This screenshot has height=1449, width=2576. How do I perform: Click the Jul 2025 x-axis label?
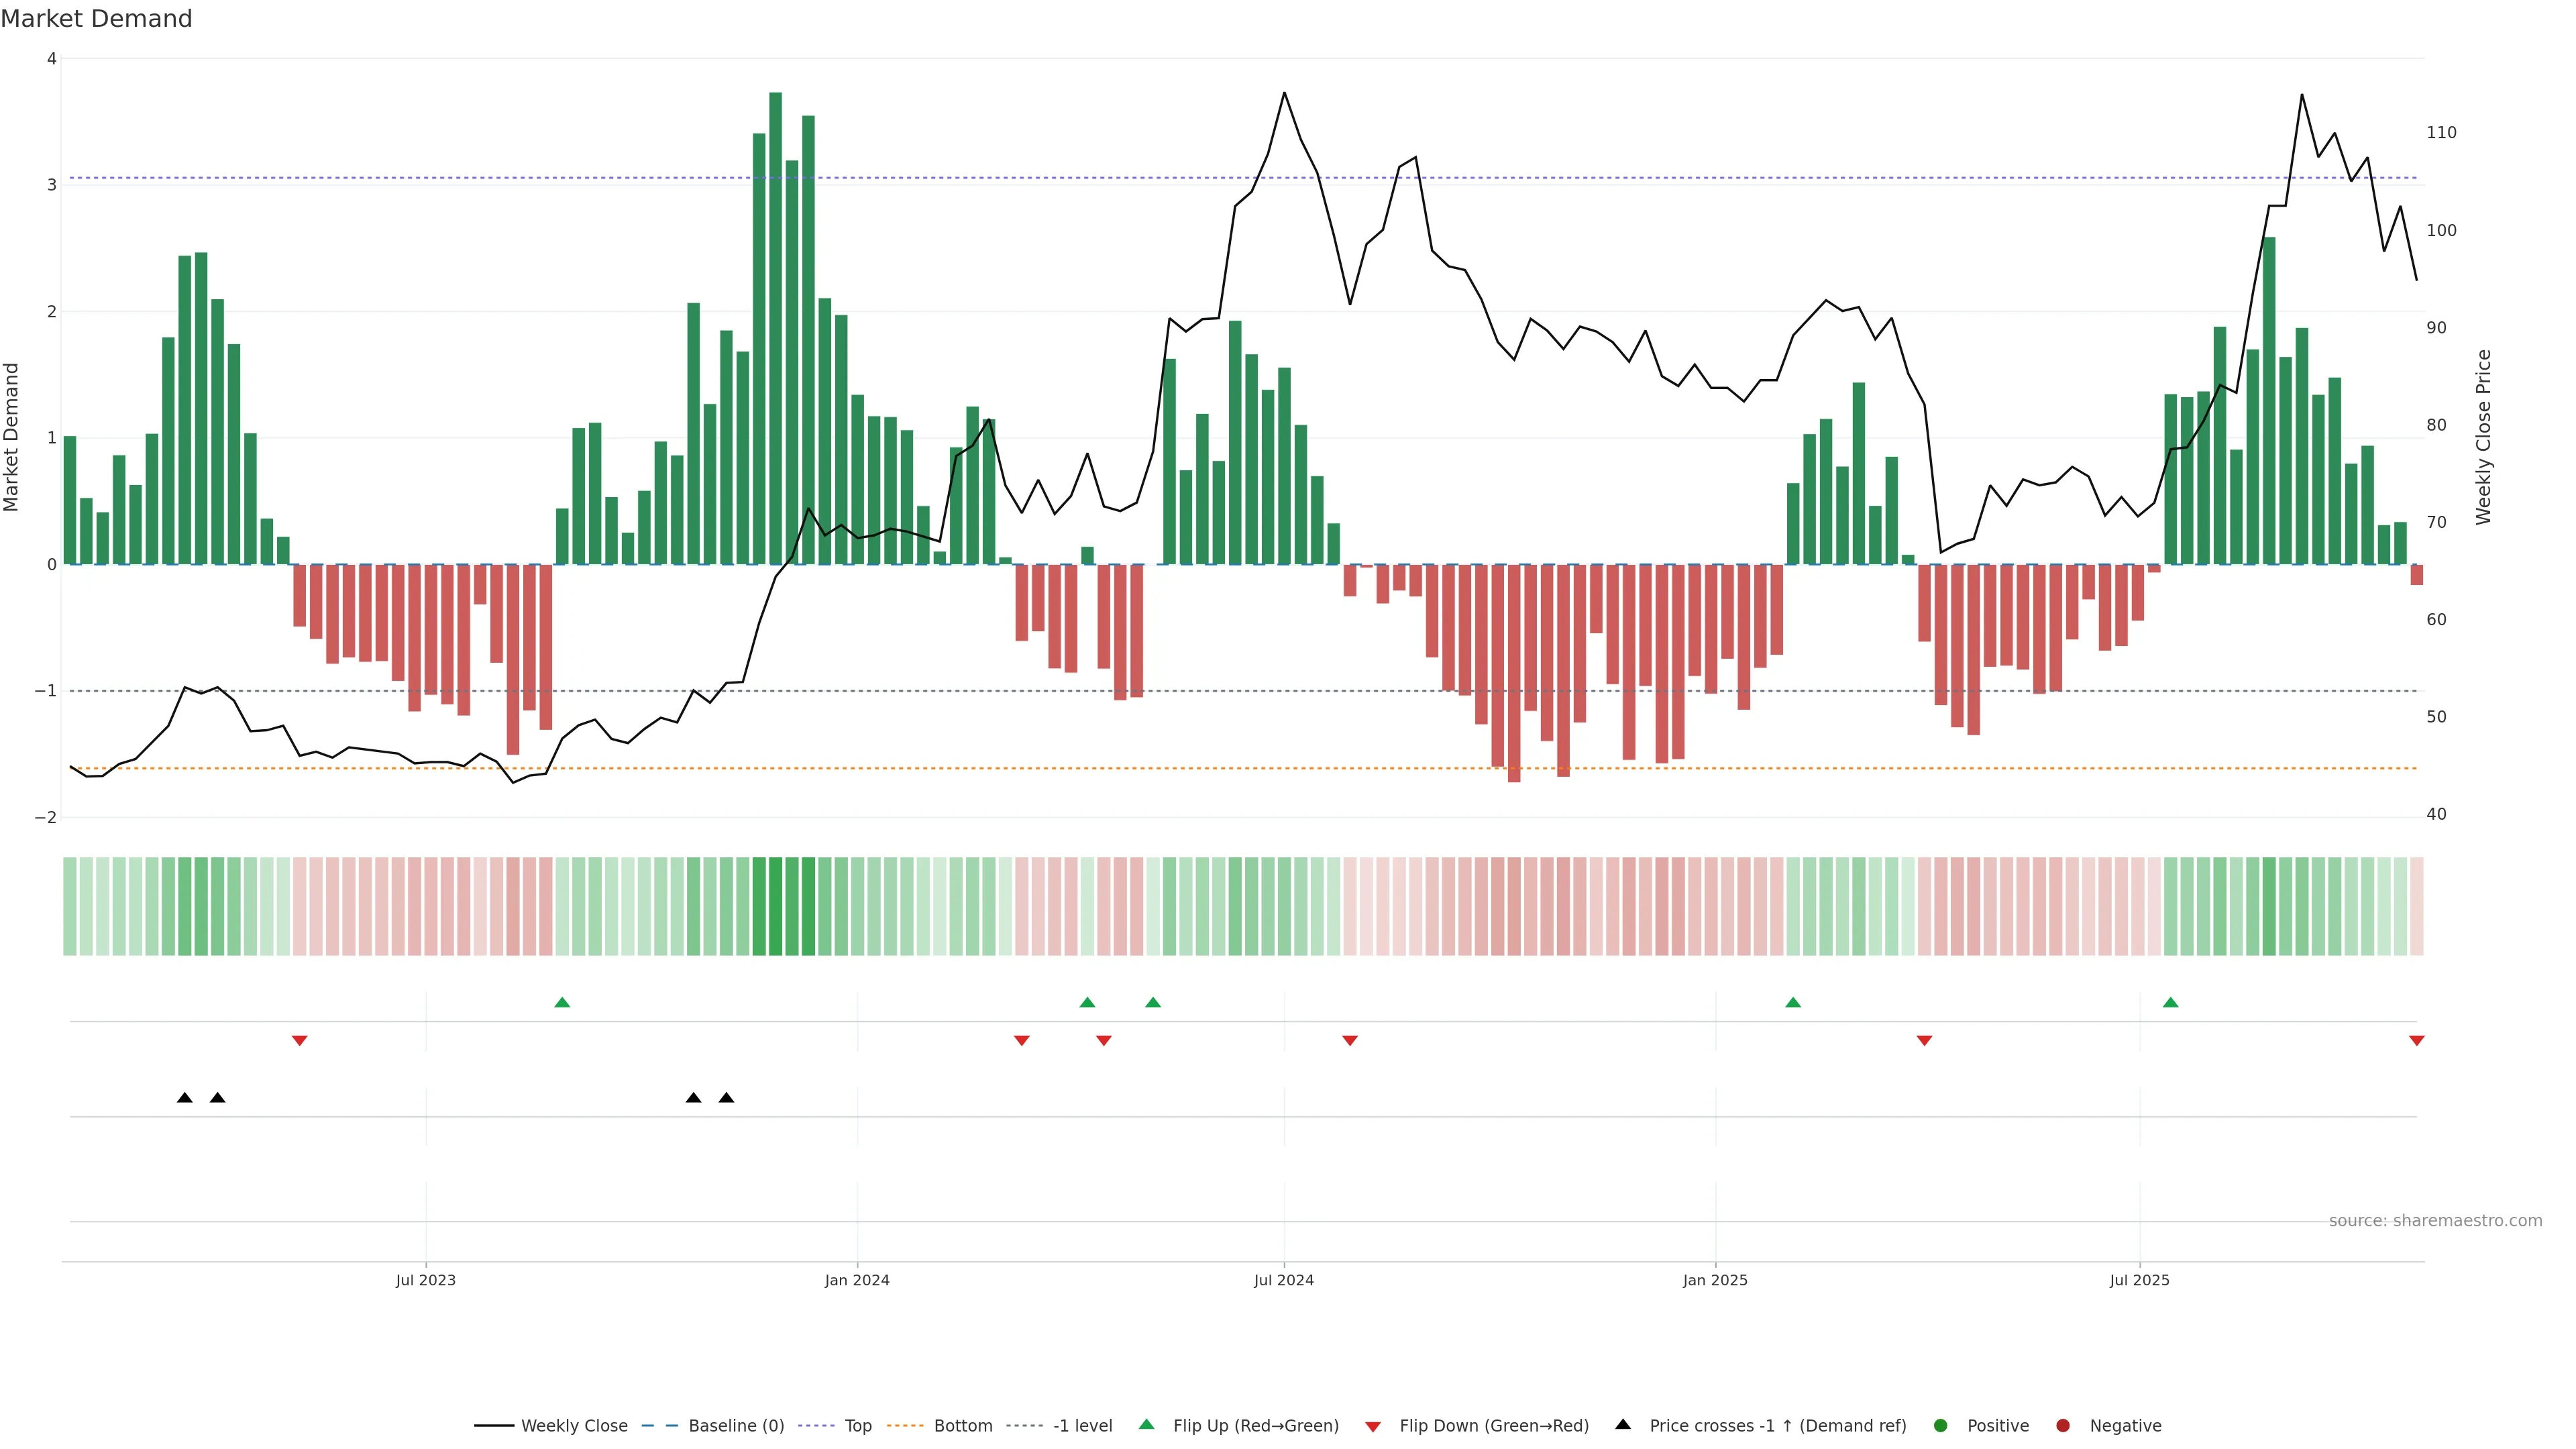click(2139, 1281)
